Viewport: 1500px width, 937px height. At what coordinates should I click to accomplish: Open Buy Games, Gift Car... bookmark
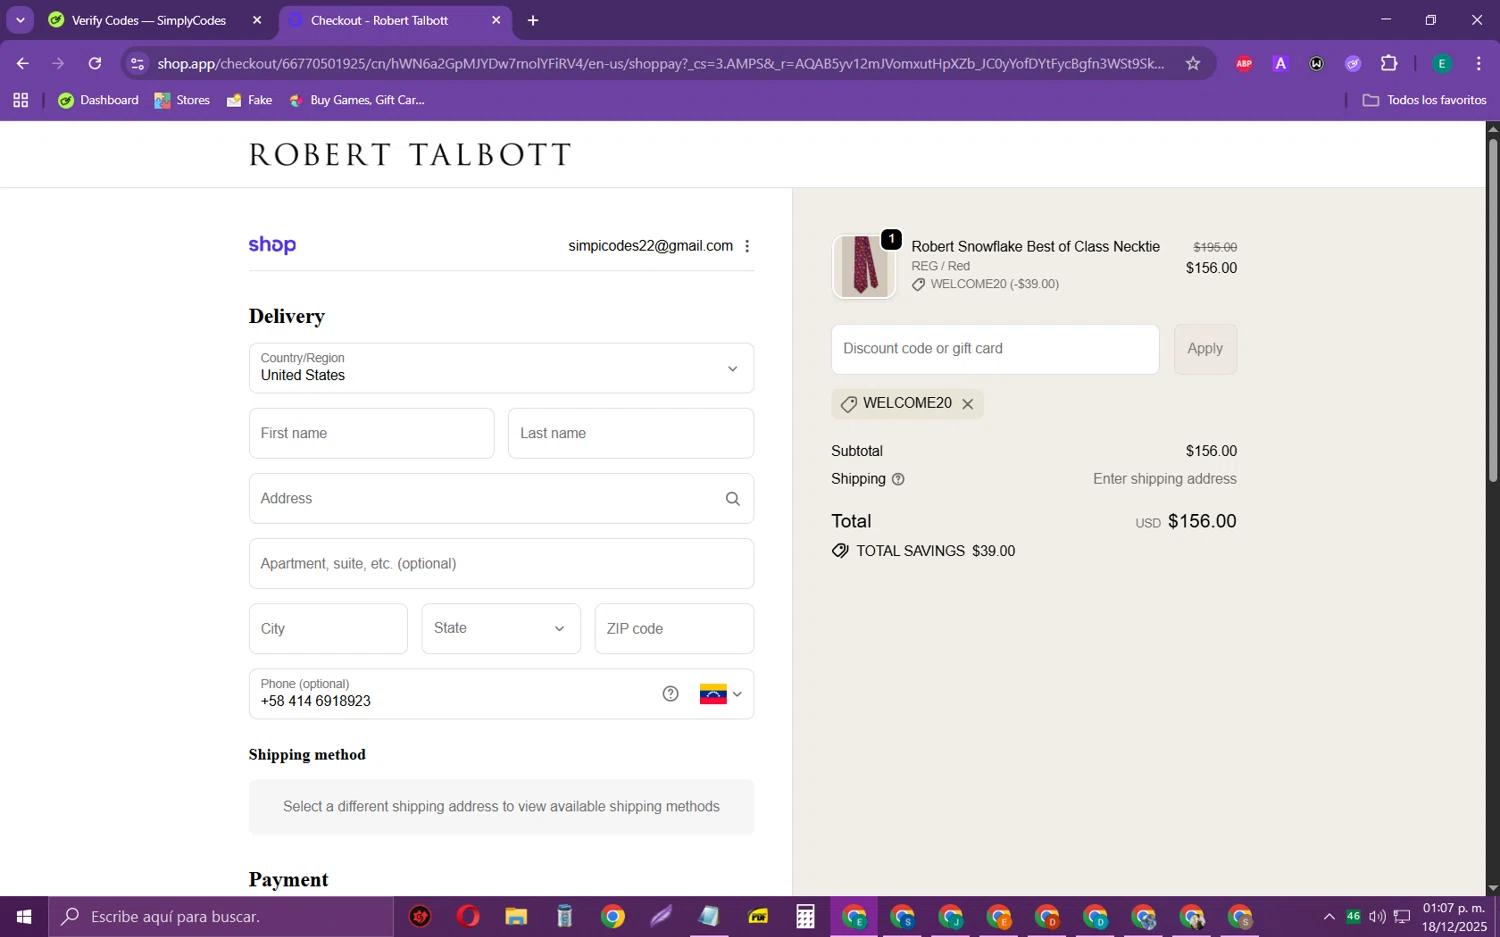click(356, 100)
